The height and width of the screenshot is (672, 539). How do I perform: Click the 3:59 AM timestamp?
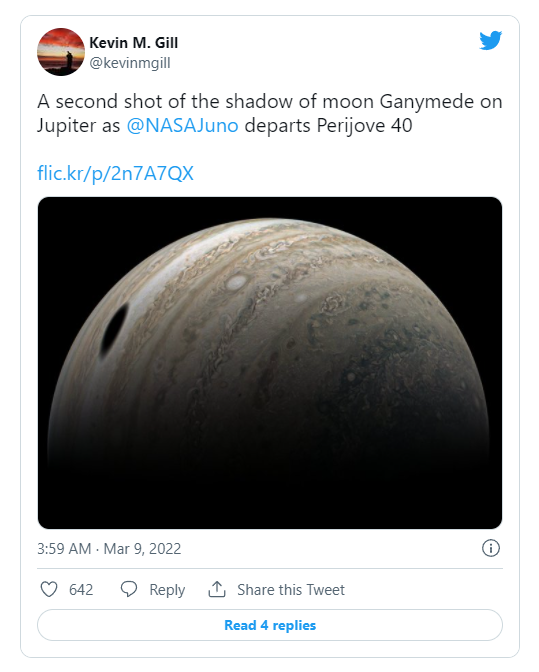point(64,549)
